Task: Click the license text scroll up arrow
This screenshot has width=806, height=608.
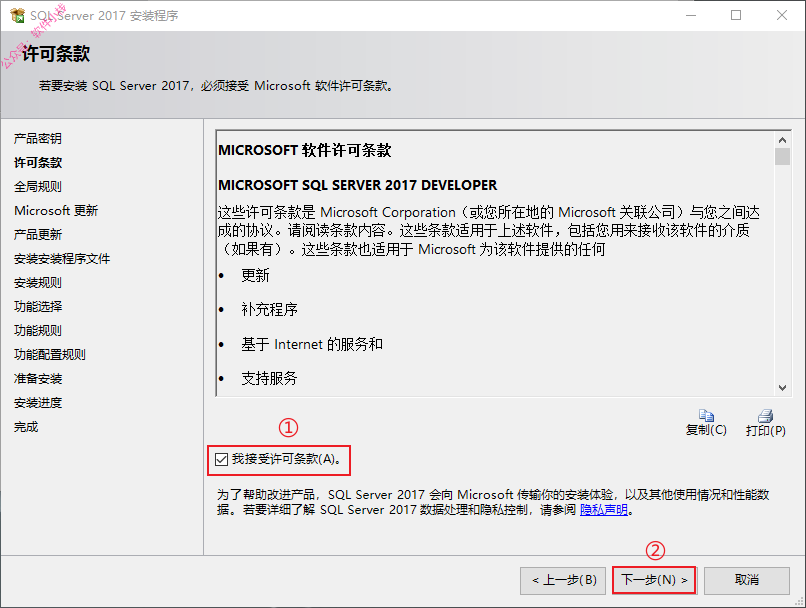Action: click(x=782, y=140)
